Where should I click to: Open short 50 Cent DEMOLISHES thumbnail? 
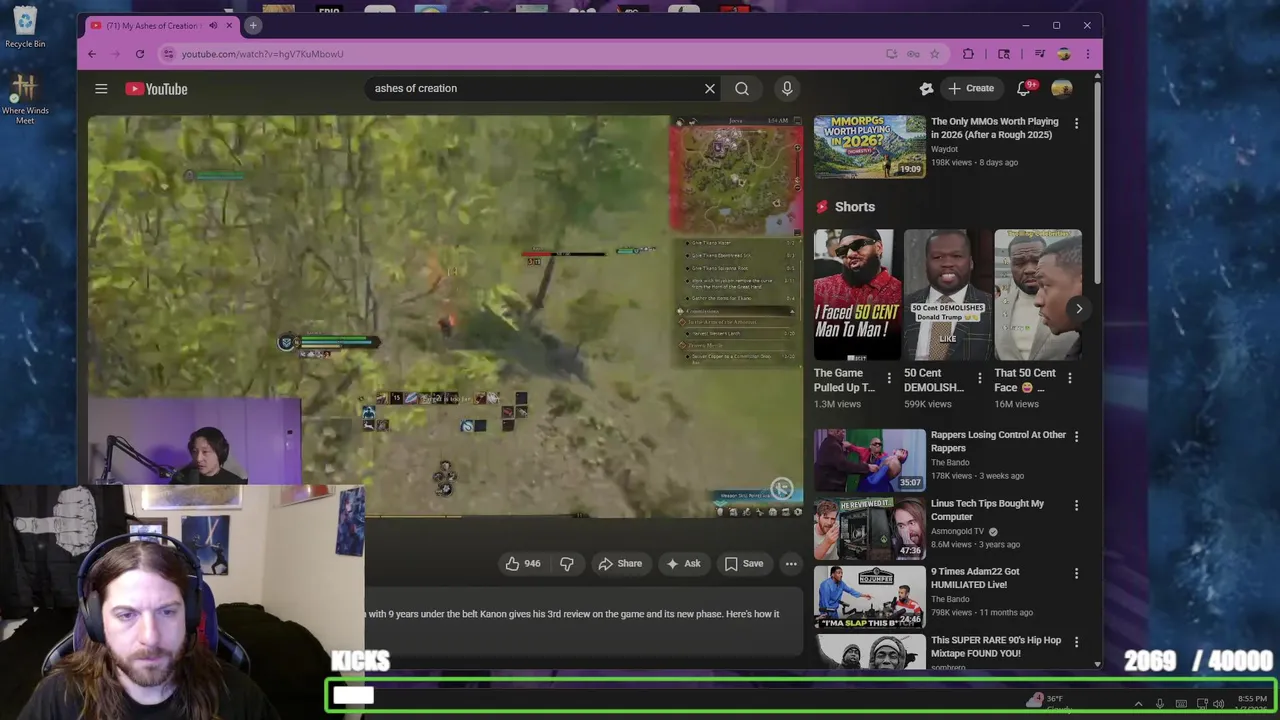[948, 295]
